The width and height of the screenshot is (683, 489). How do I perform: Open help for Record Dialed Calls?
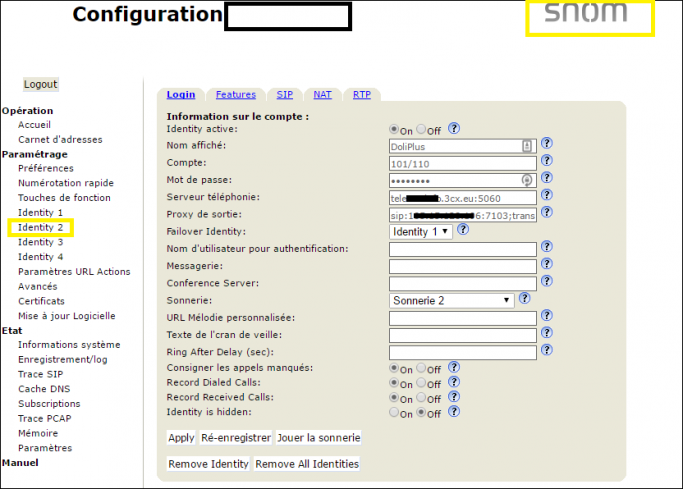coord(454,382)
